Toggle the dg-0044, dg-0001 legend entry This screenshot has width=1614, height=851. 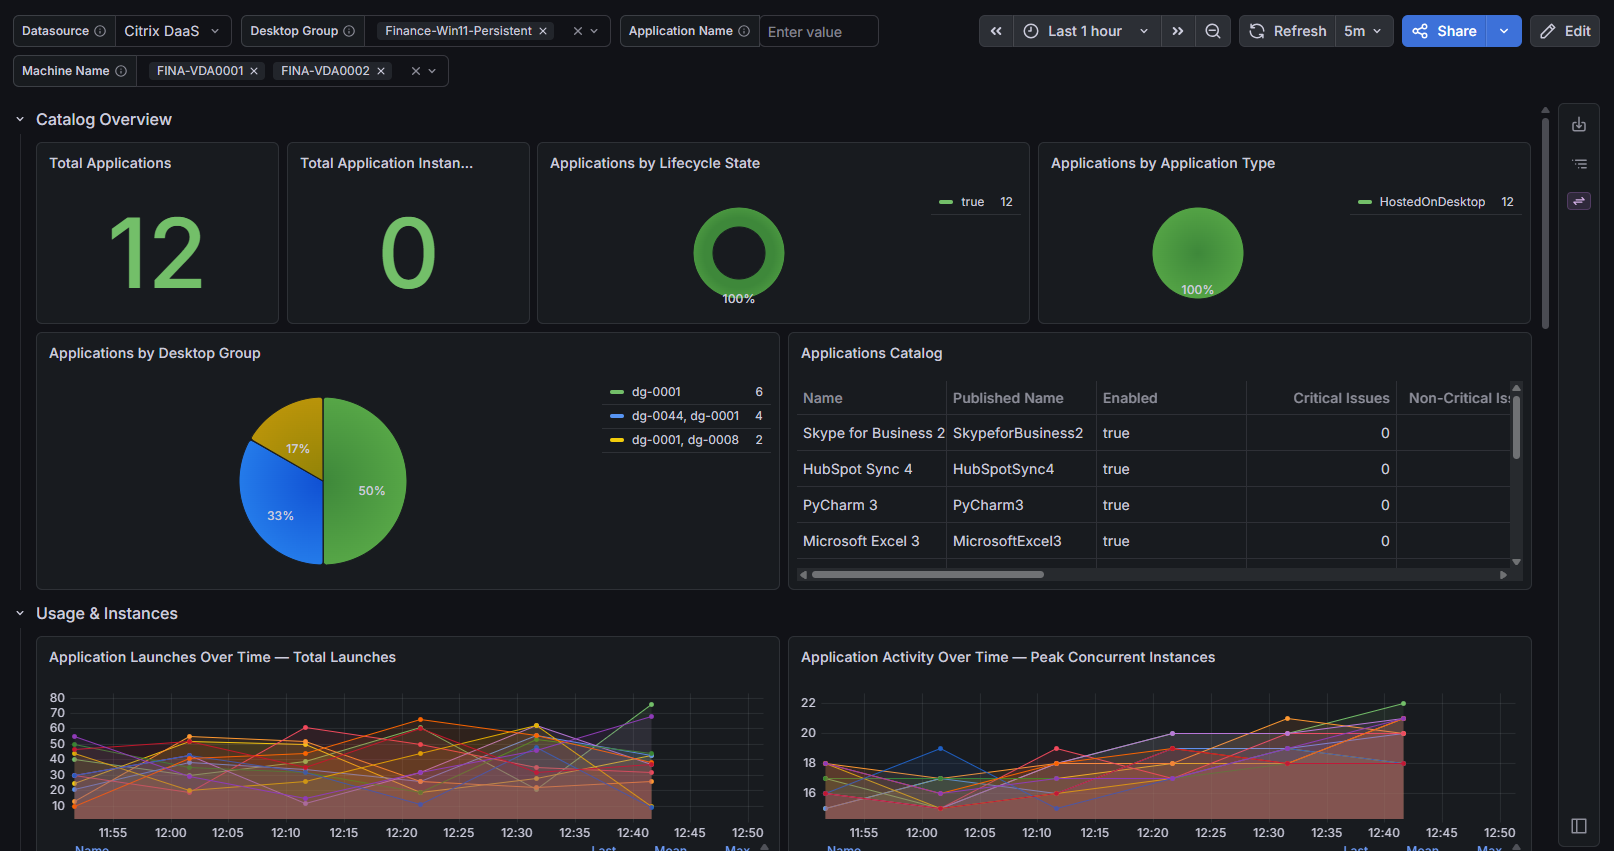click(685, 416)
